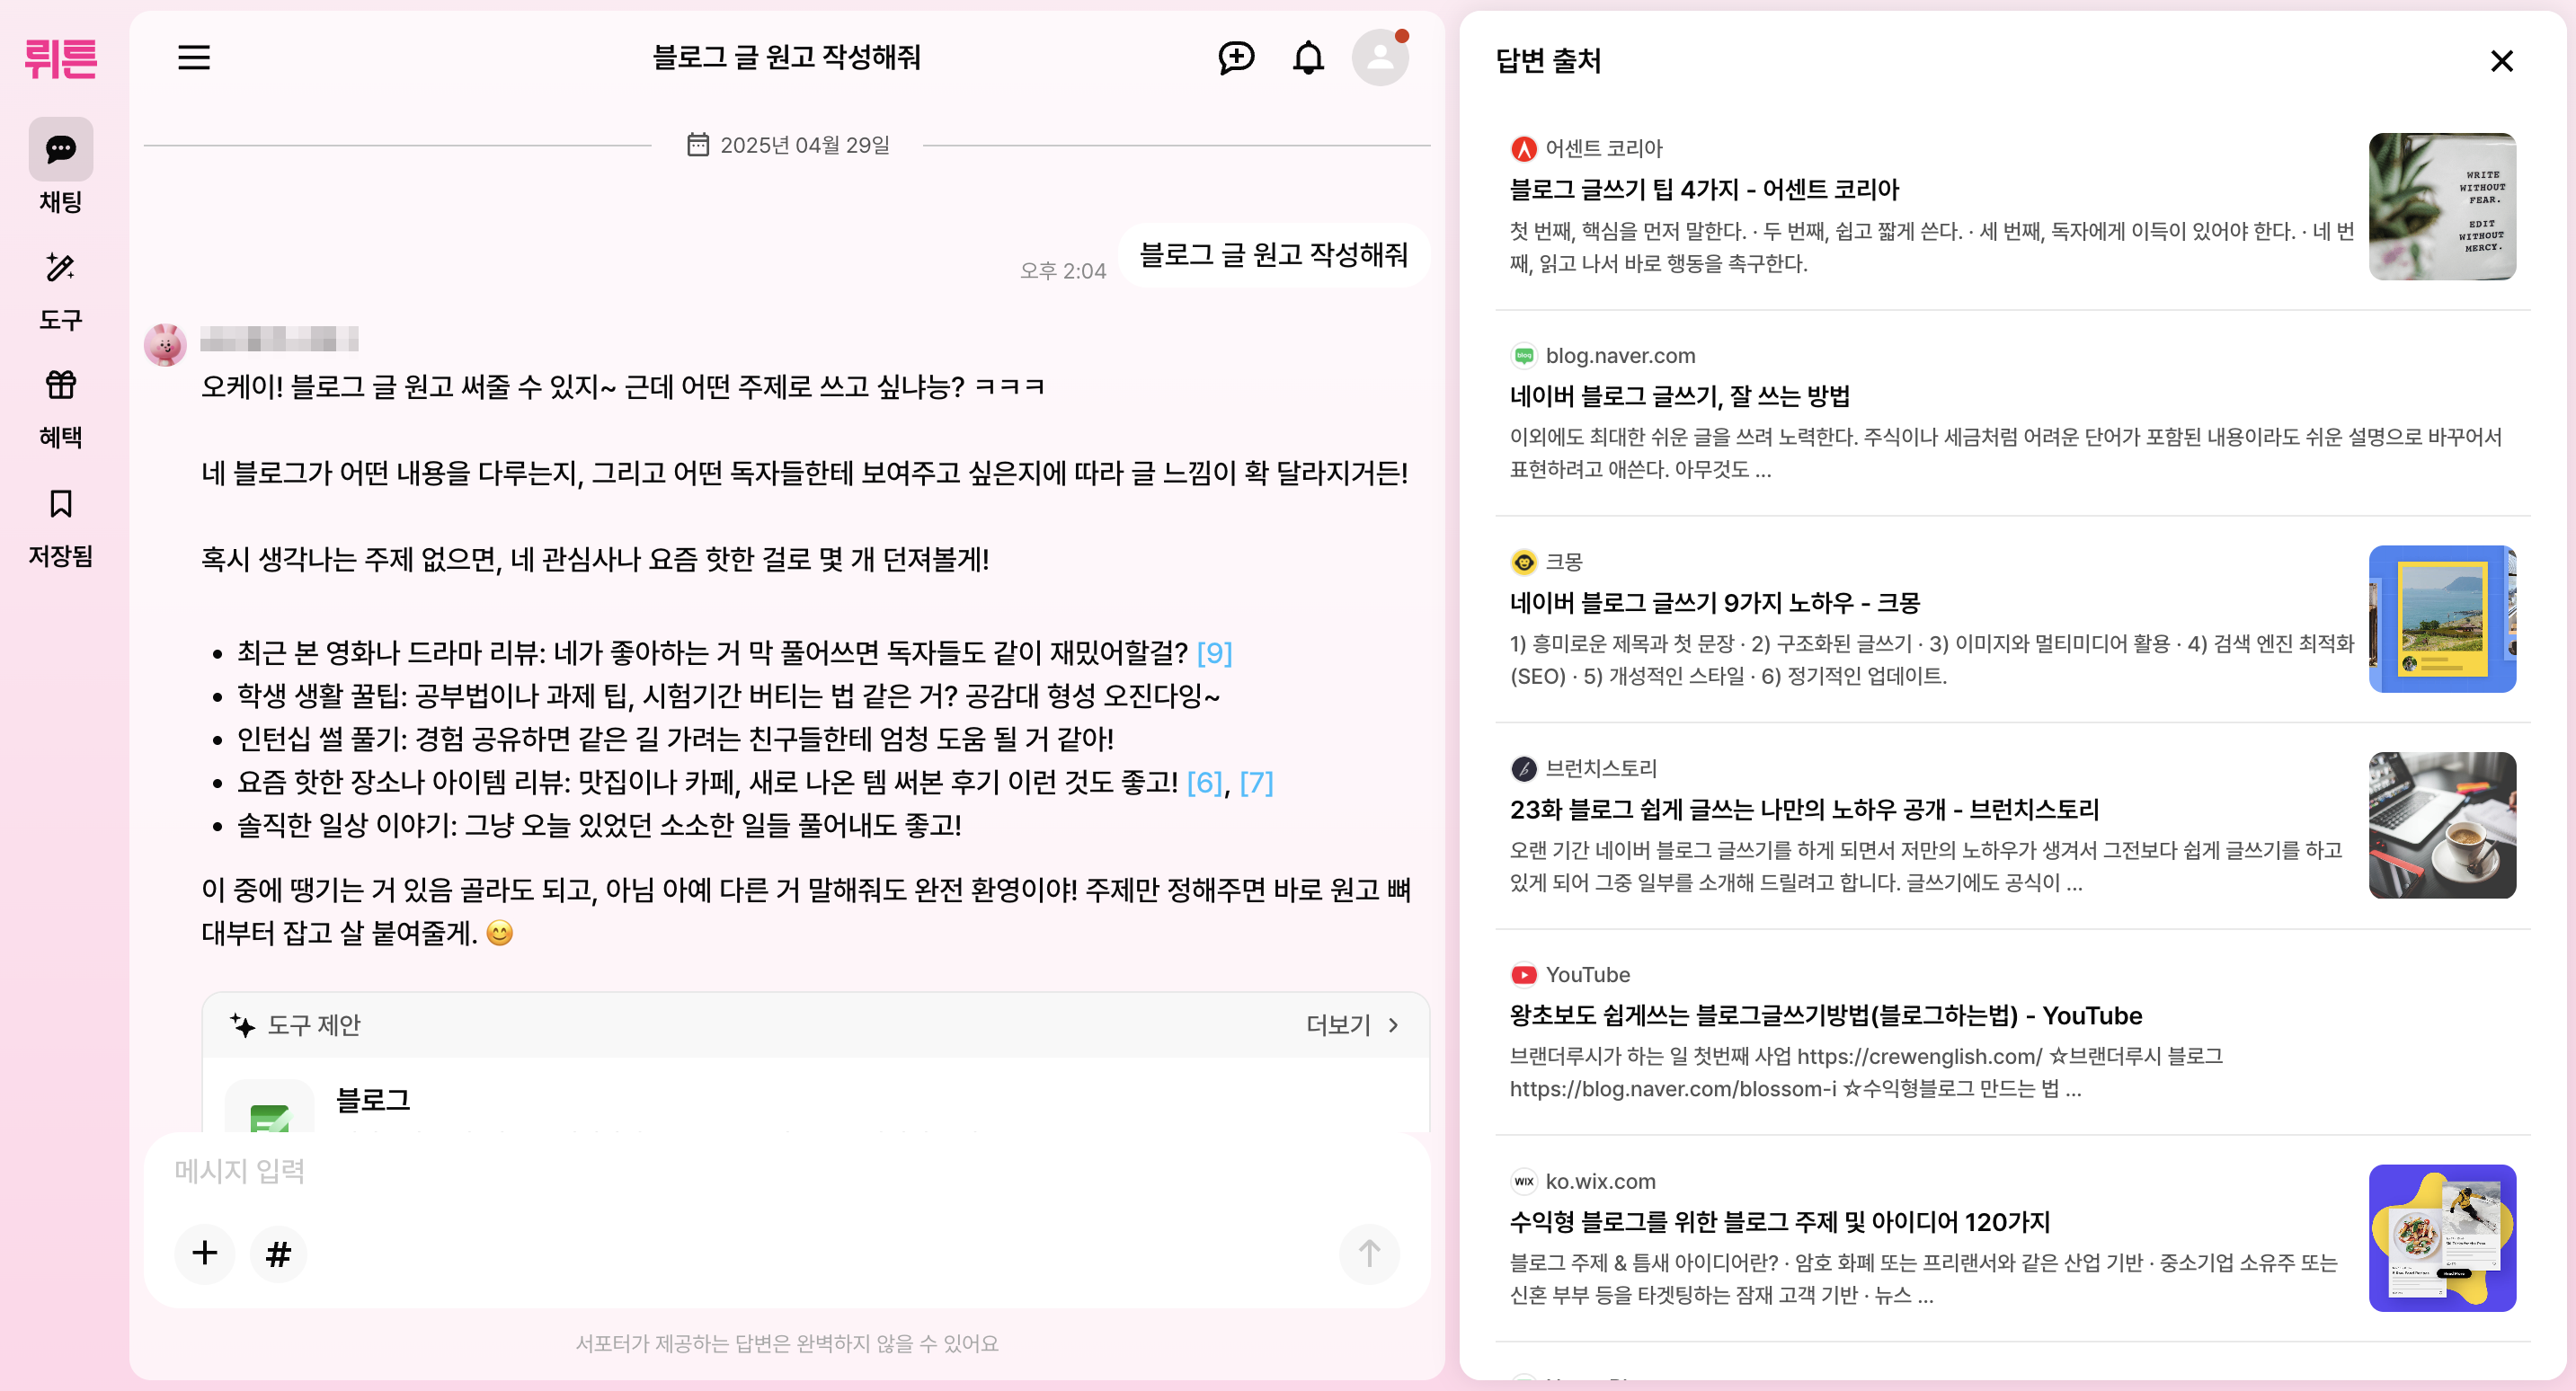Open 블로그 글쓰기 팁 4가지 source

point(1704,189)
